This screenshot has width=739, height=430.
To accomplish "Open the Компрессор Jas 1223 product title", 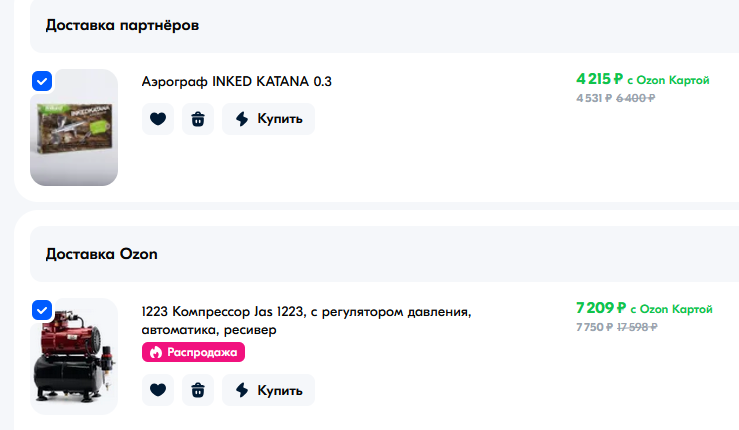I will click(306, 321).
